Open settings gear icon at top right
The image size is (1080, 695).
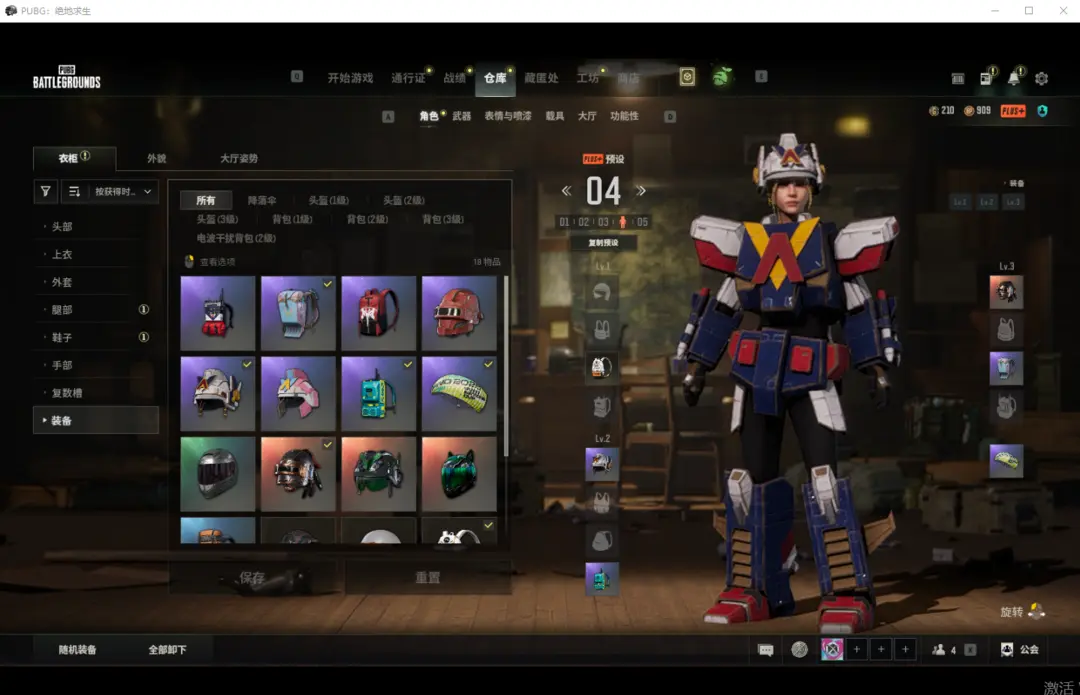[x=1041, y=79]
